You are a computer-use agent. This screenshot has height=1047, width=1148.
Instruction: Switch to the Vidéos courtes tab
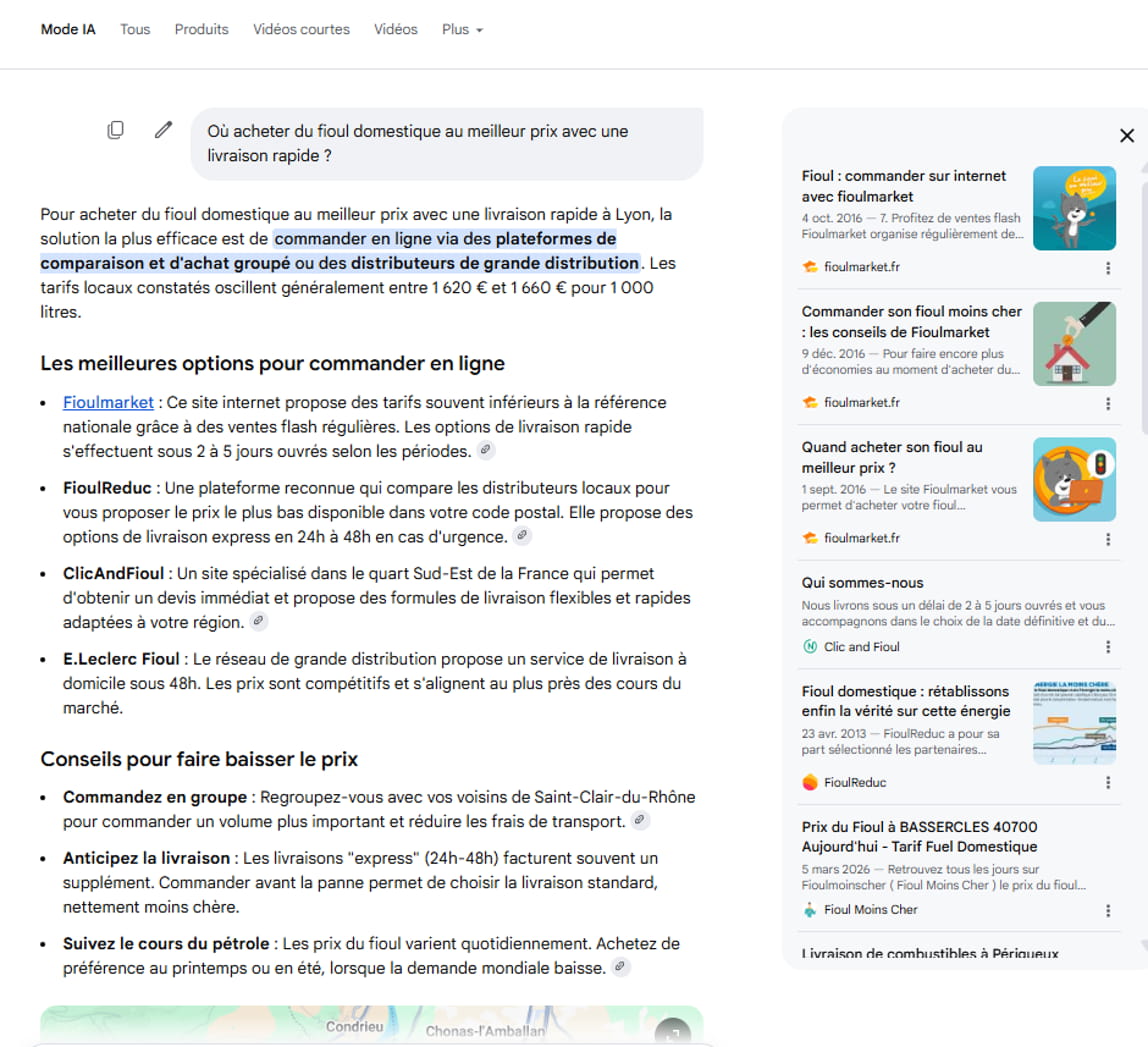[301, 29]
